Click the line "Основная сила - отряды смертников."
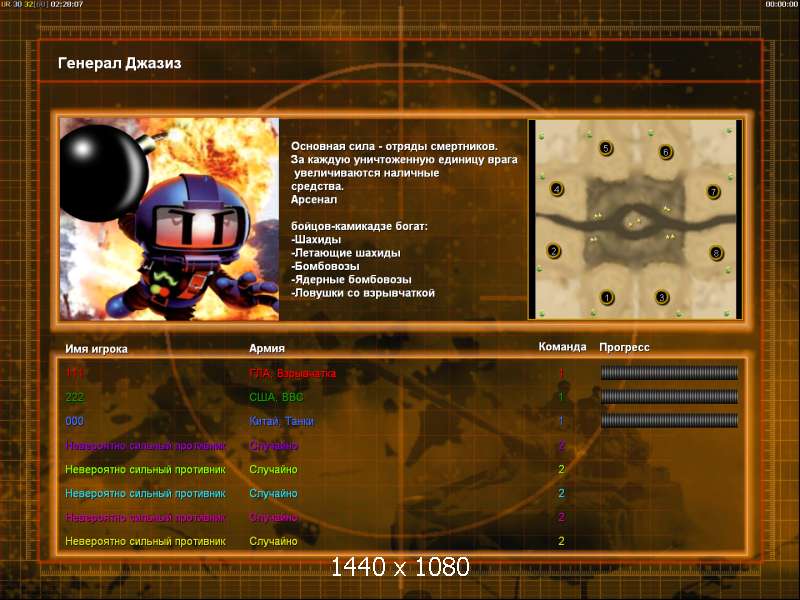The width and height of the screenshot is (800, 600). point(394,146)
